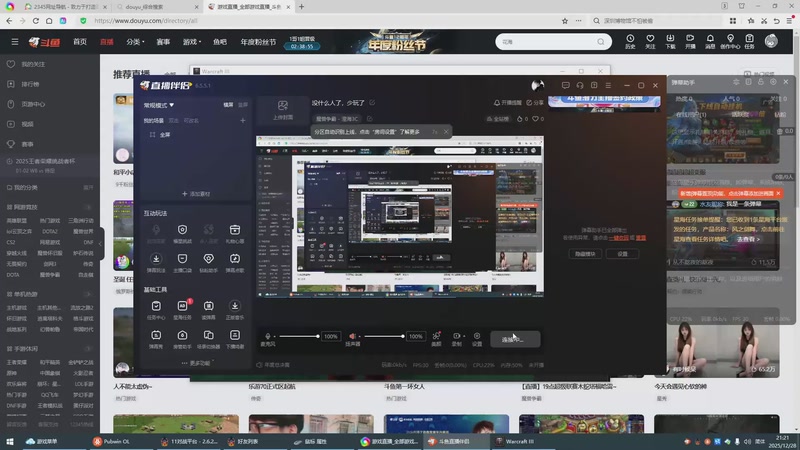Viewport: 800px width, 450px height.
Task: Toggle the Douyu sidebar hamburger menu
Action: pos(15,42)
